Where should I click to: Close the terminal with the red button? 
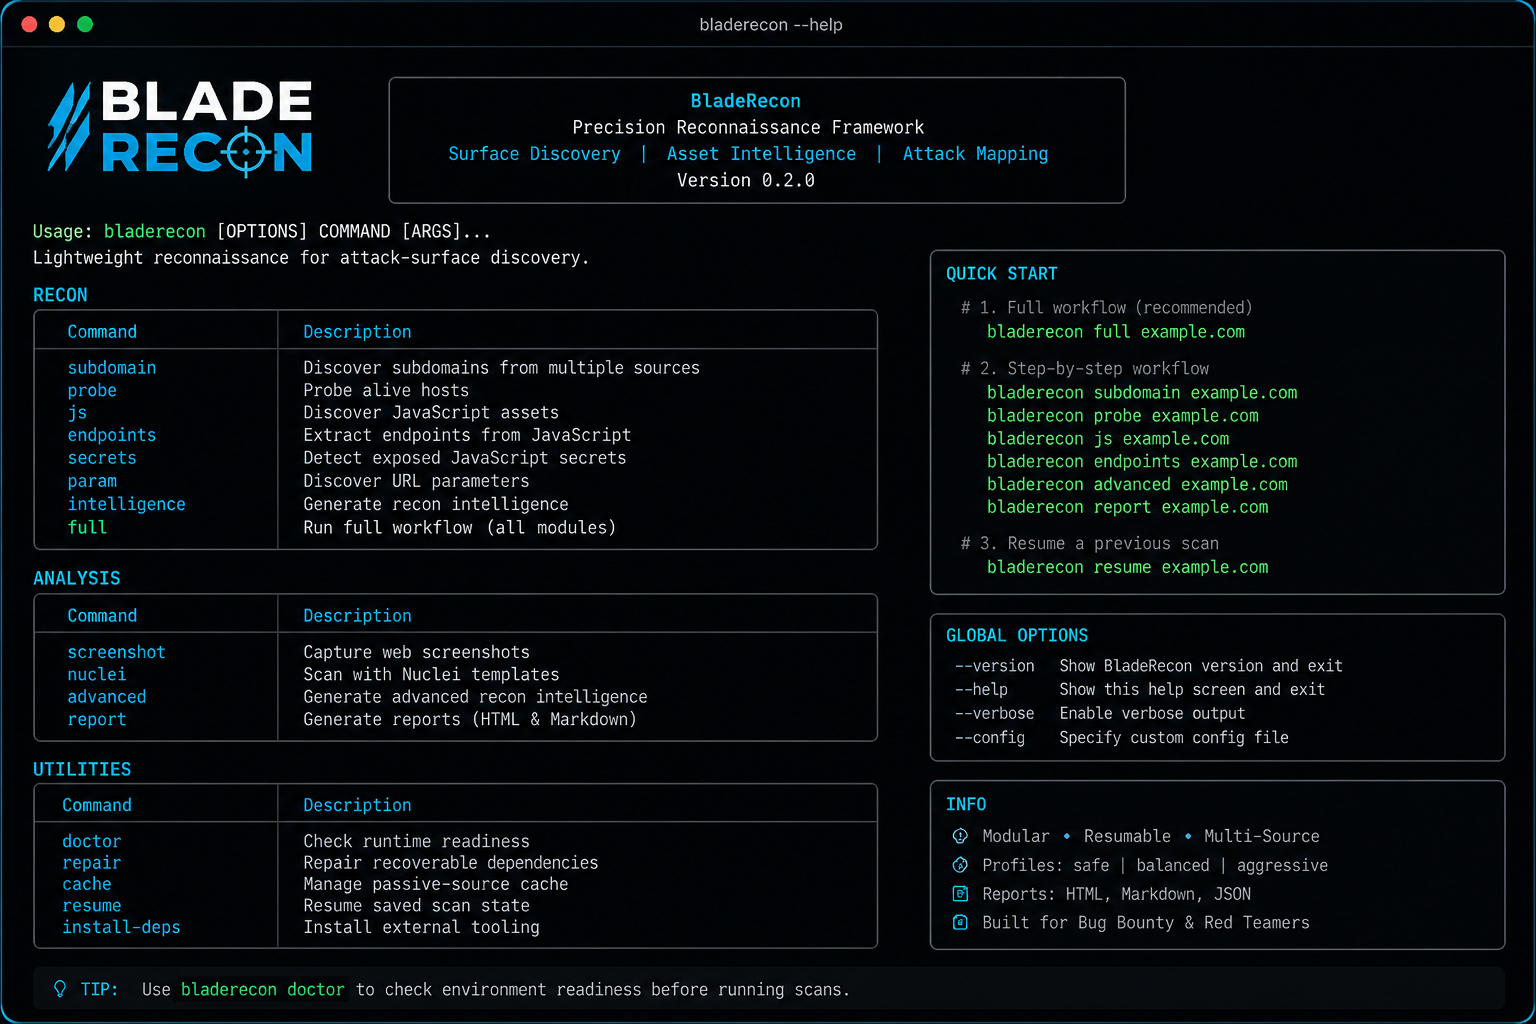(29, 24)
